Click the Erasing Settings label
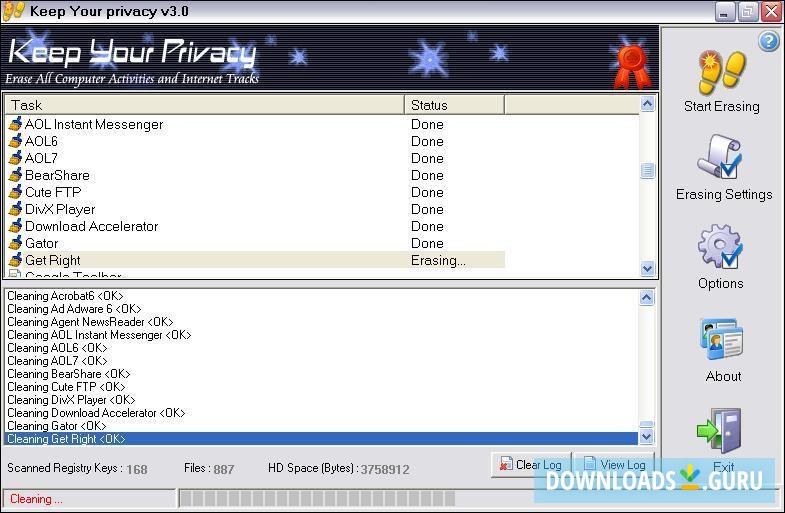 pyautogui.click(x=723, y=194)
